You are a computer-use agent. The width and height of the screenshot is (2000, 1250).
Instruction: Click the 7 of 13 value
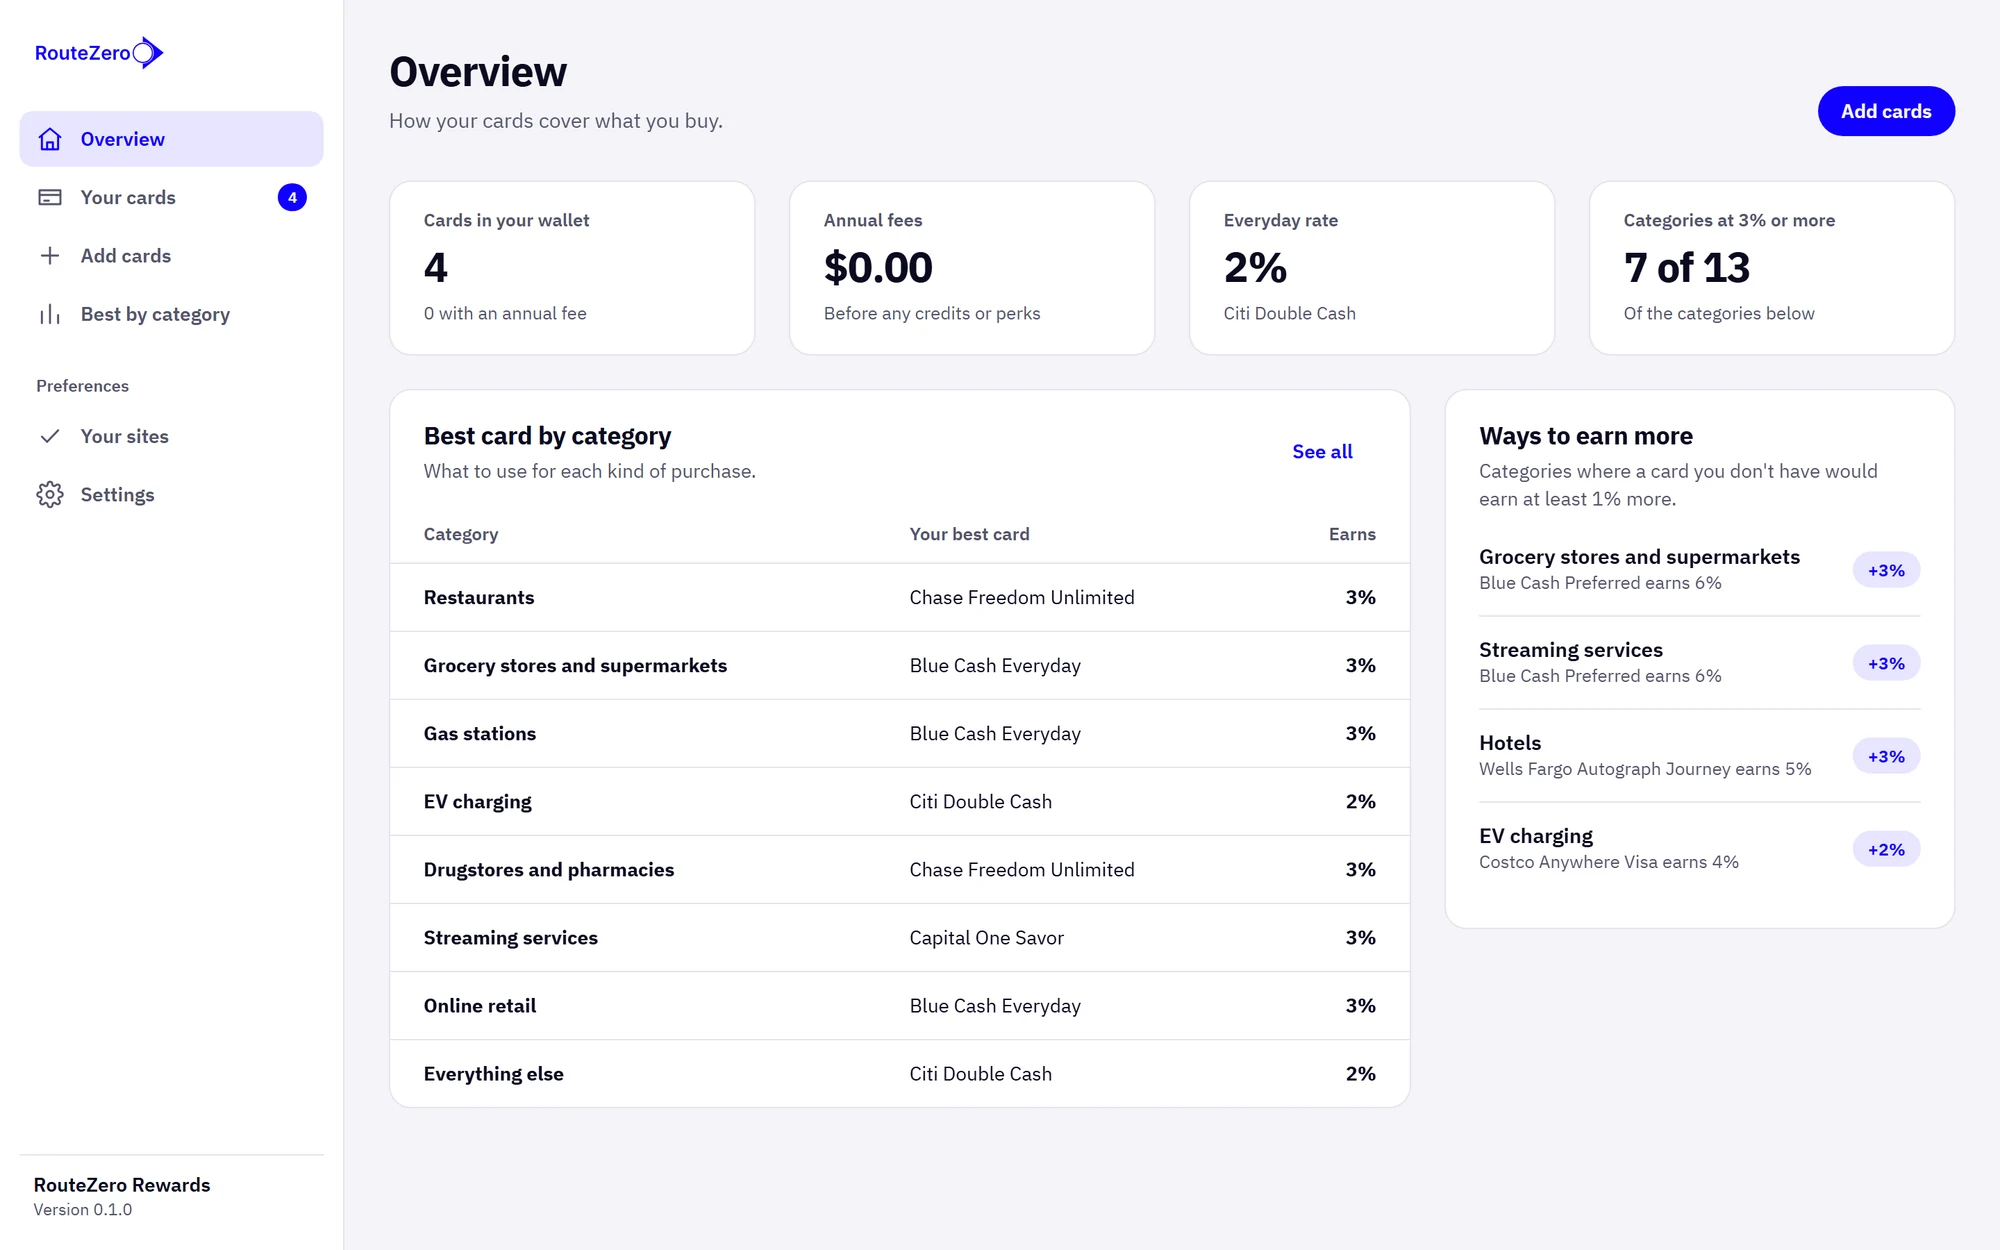click(x=1687, y=268)
